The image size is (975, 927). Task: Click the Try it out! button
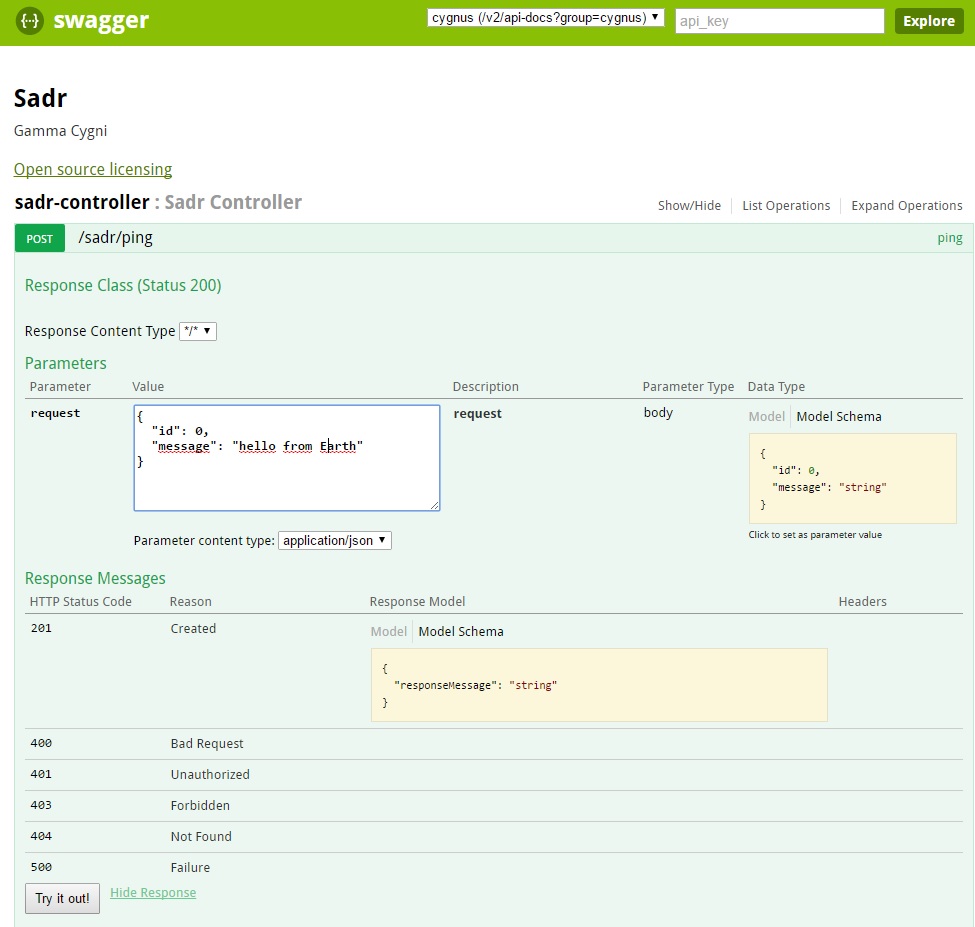click(62, 898)
